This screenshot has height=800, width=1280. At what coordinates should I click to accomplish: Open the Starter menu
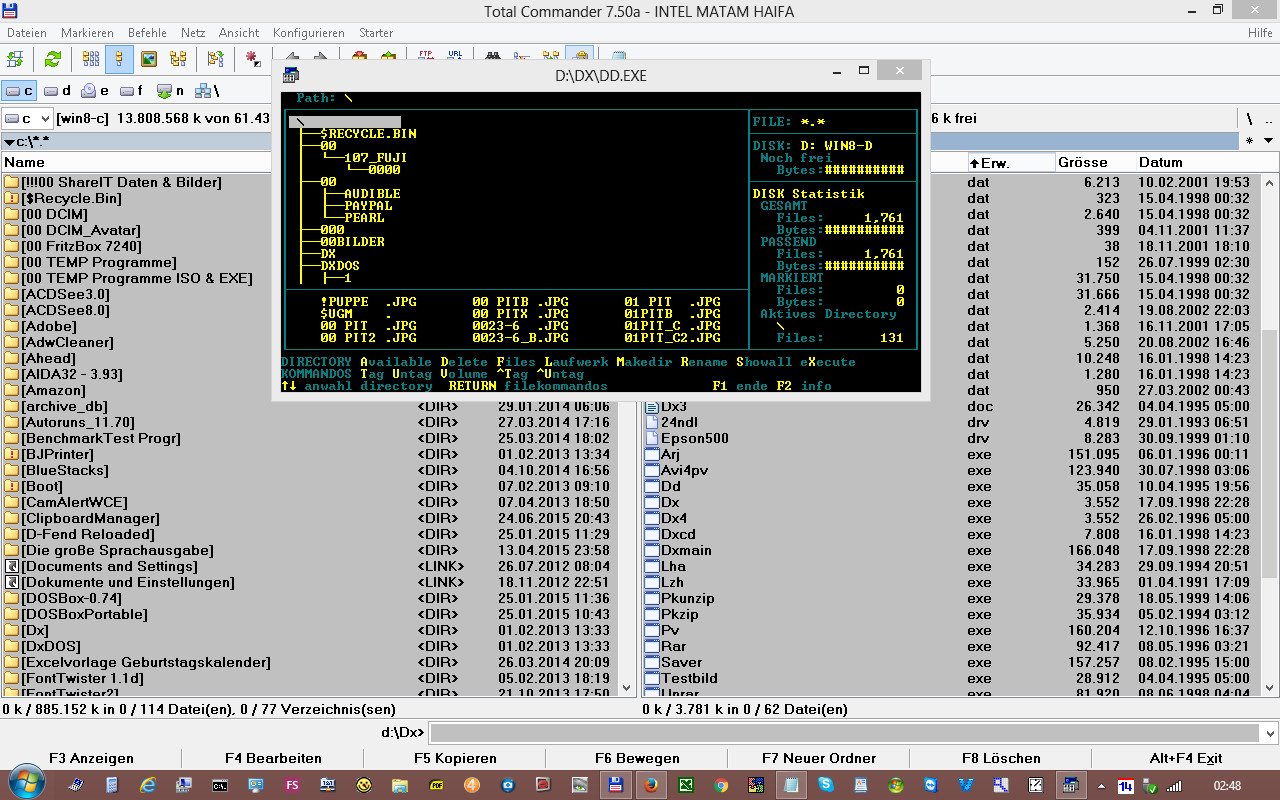[x=376, y=33]
